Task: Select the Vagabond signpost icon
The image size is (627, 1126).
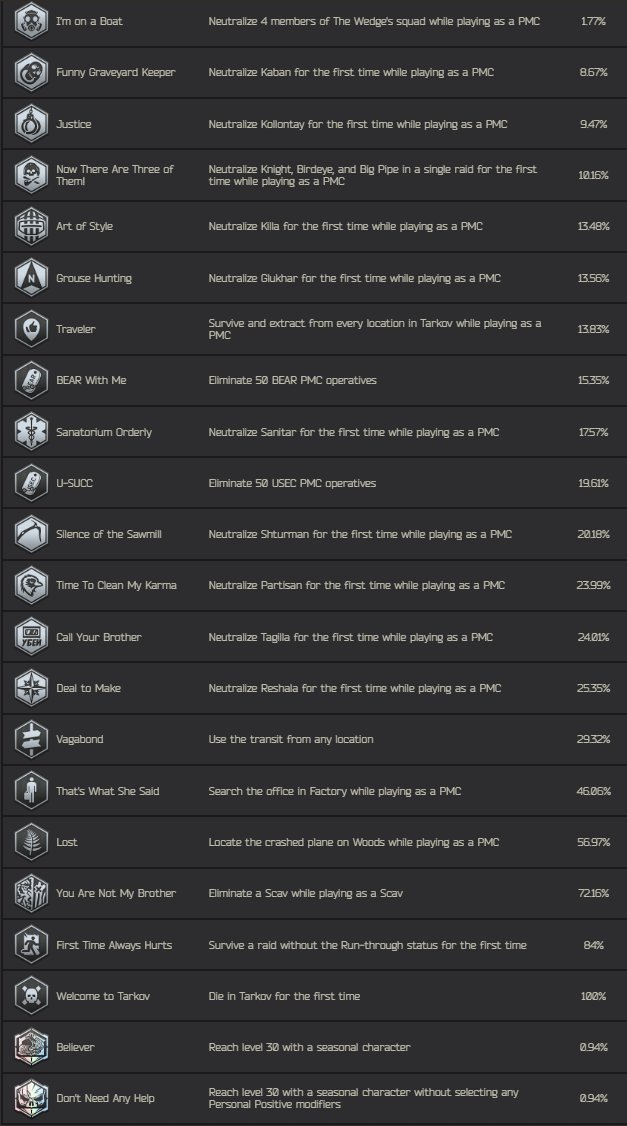Action: click(x=32, y=739)
